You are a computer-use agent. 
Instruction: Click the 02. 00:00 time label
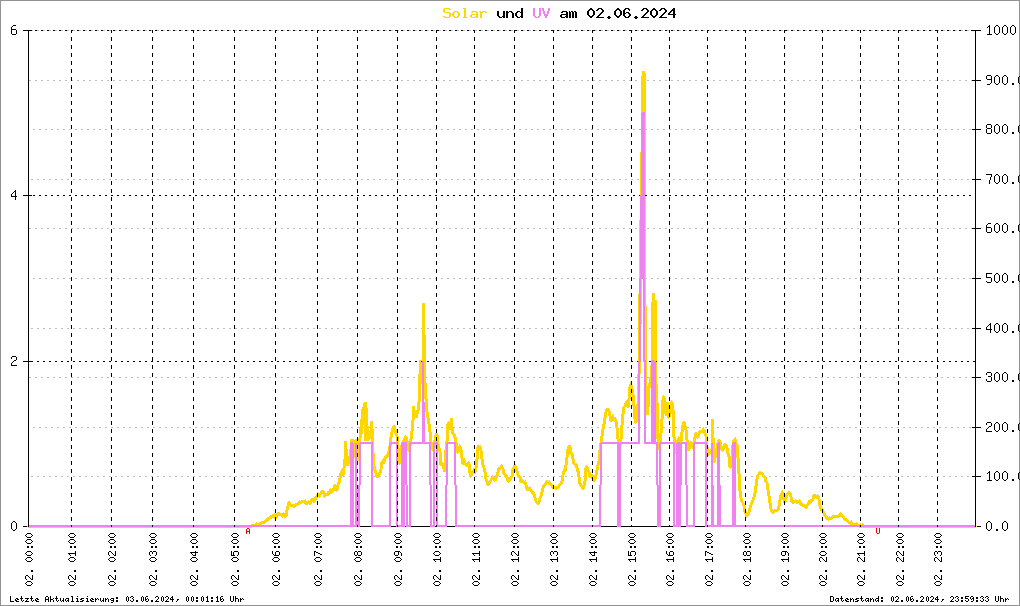[x=29, y=560]
